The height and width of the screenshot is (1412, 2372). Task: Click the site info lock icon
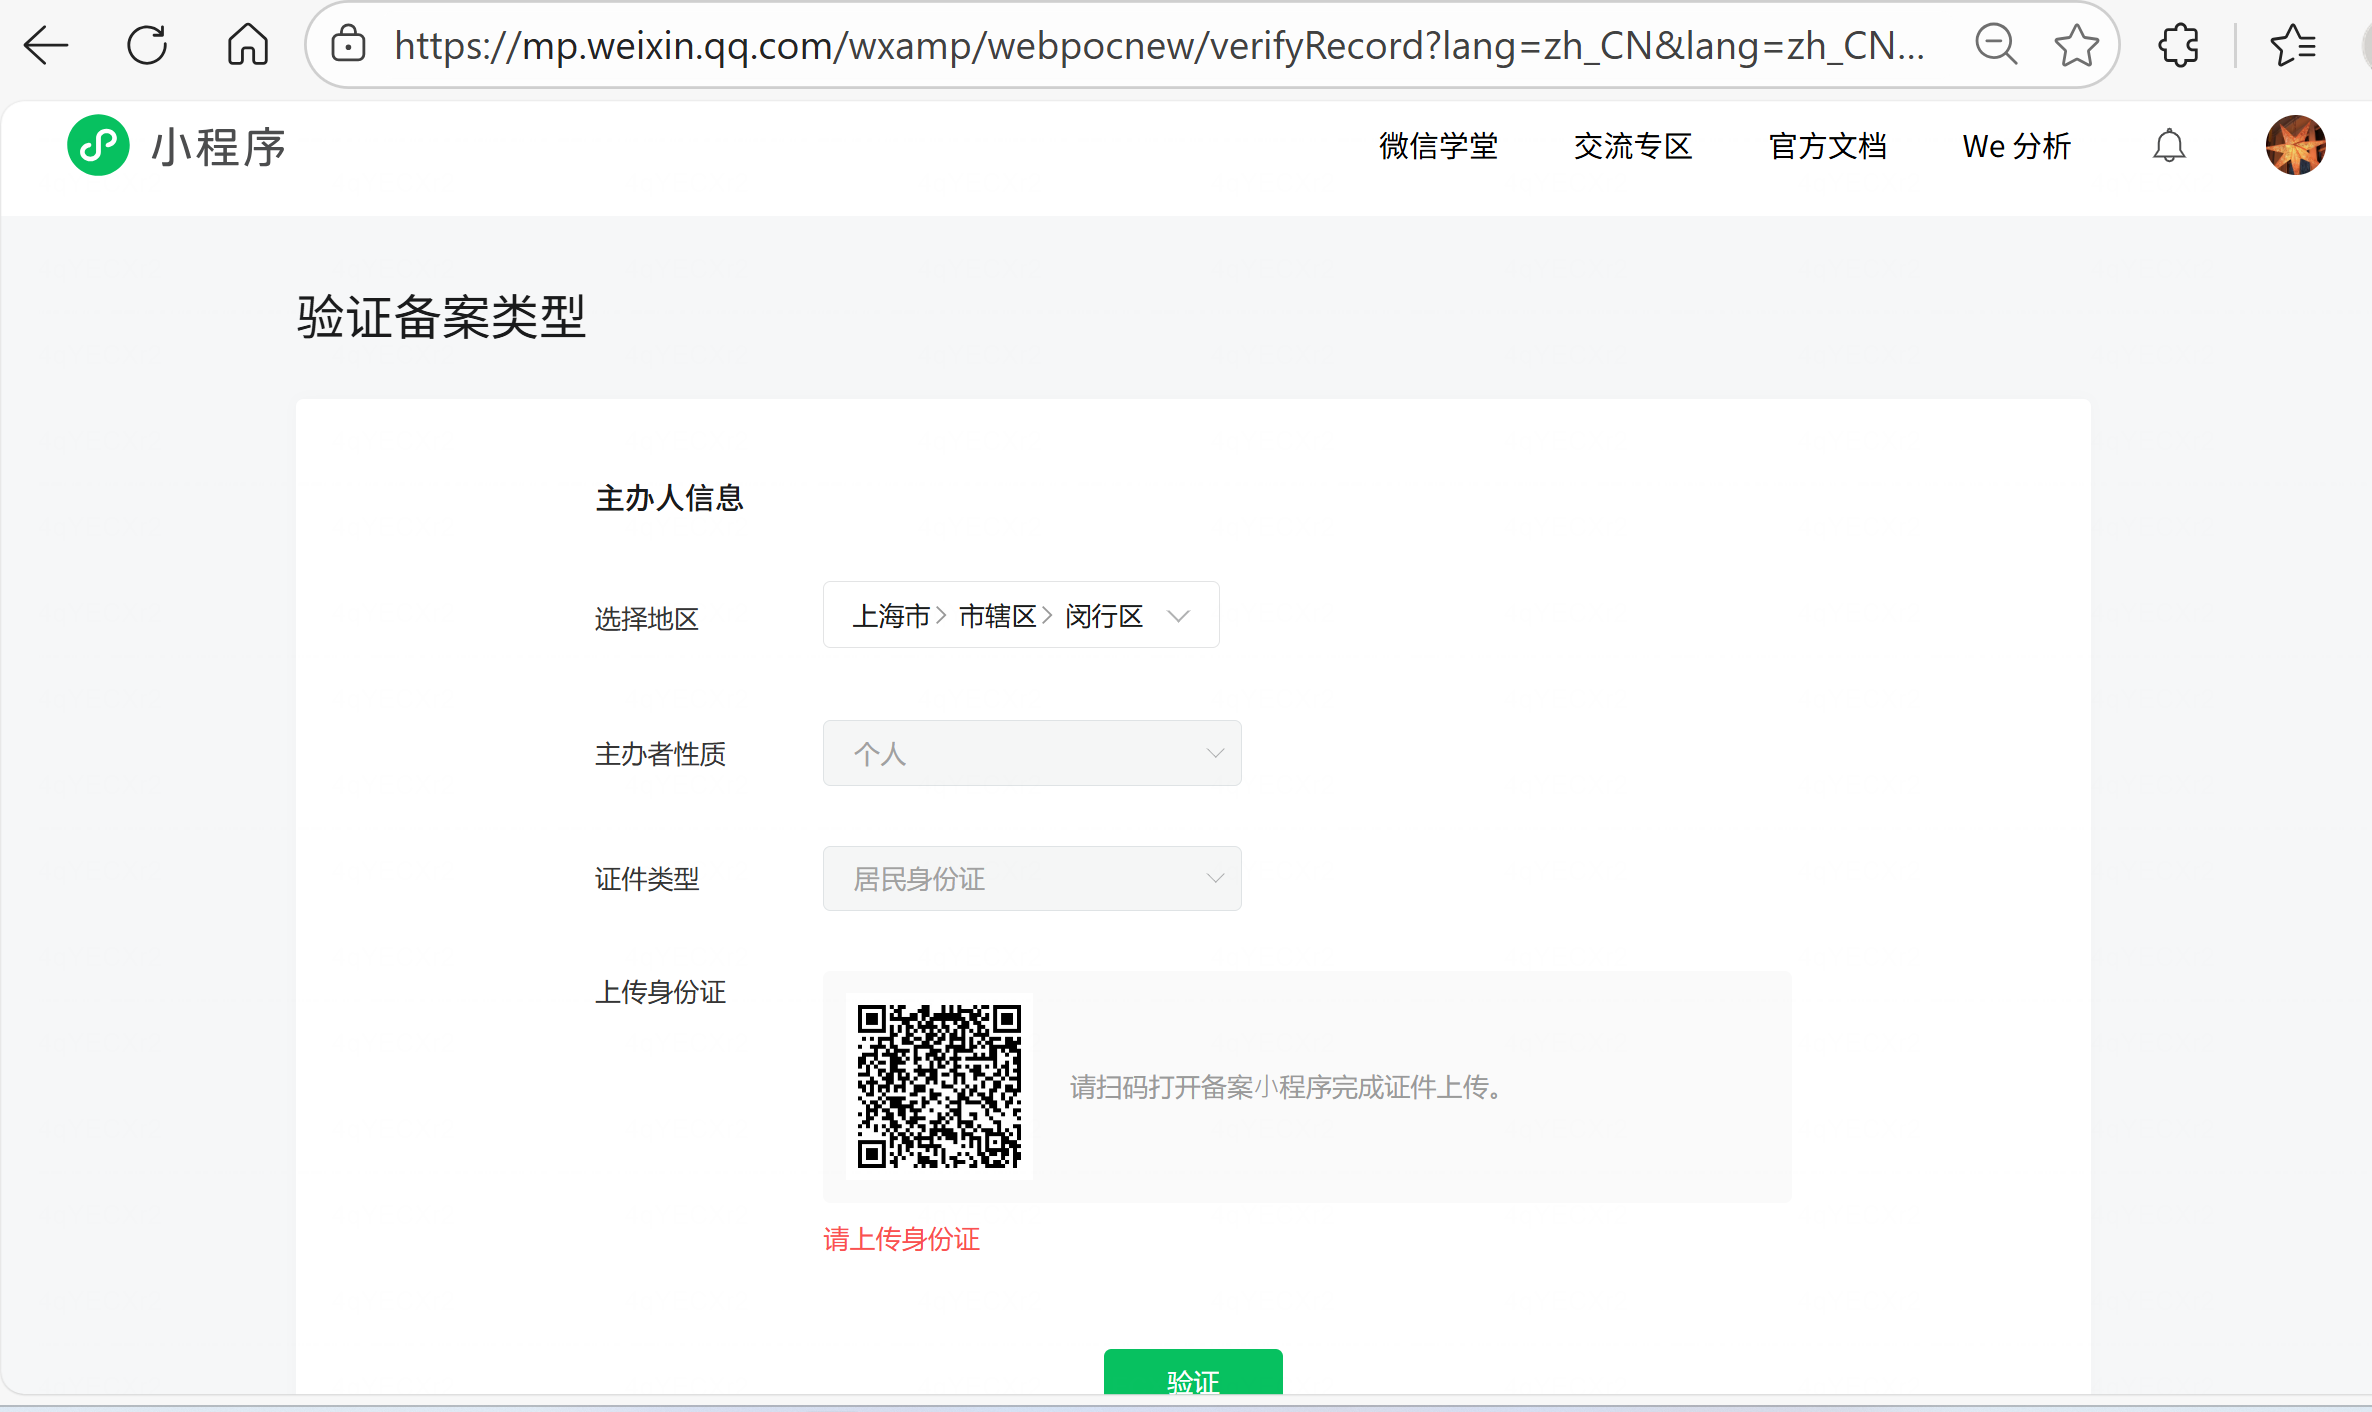[348, 45]
